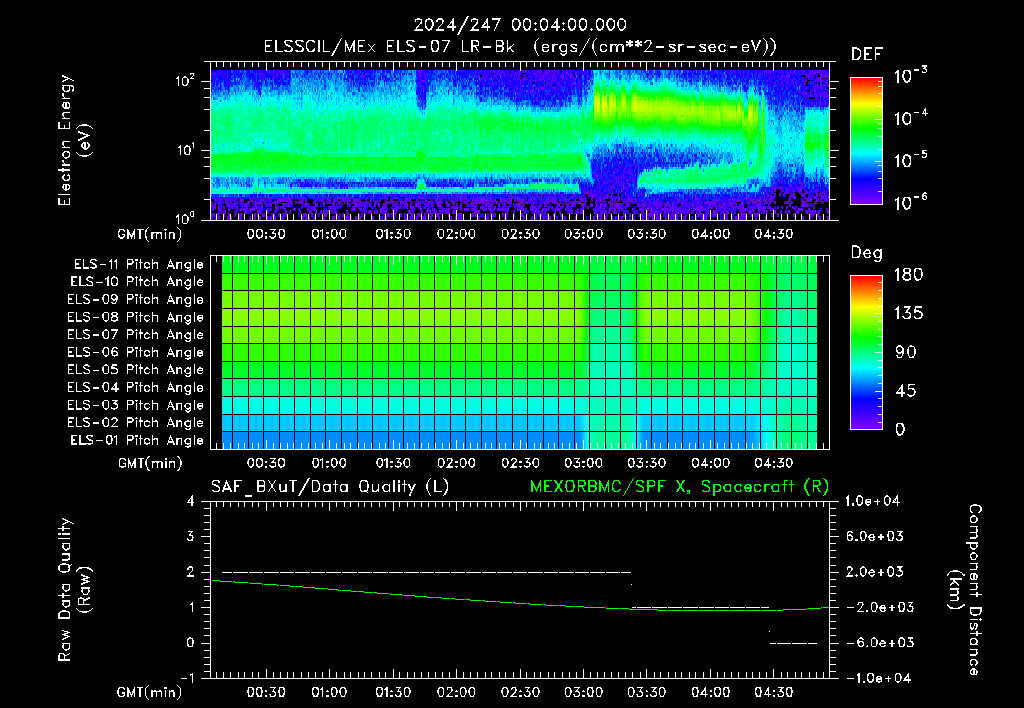Select the ELS-08 Pitch Angle row label

tap(135, 317)
